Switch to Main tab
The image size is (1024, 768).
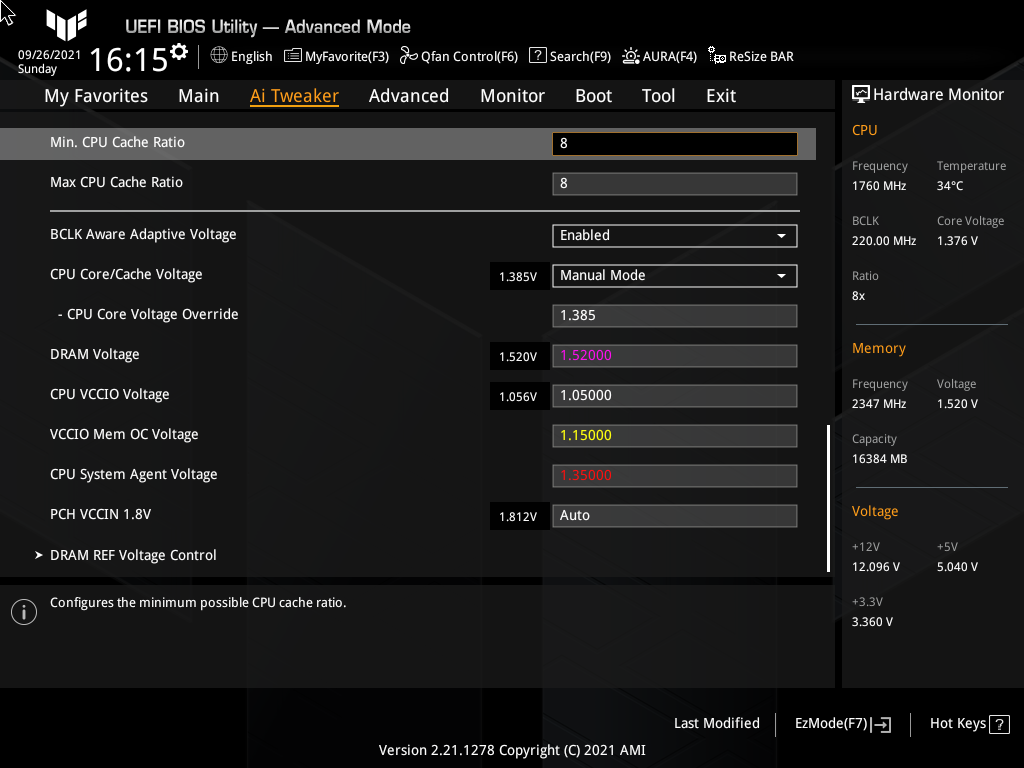(199, 96)
